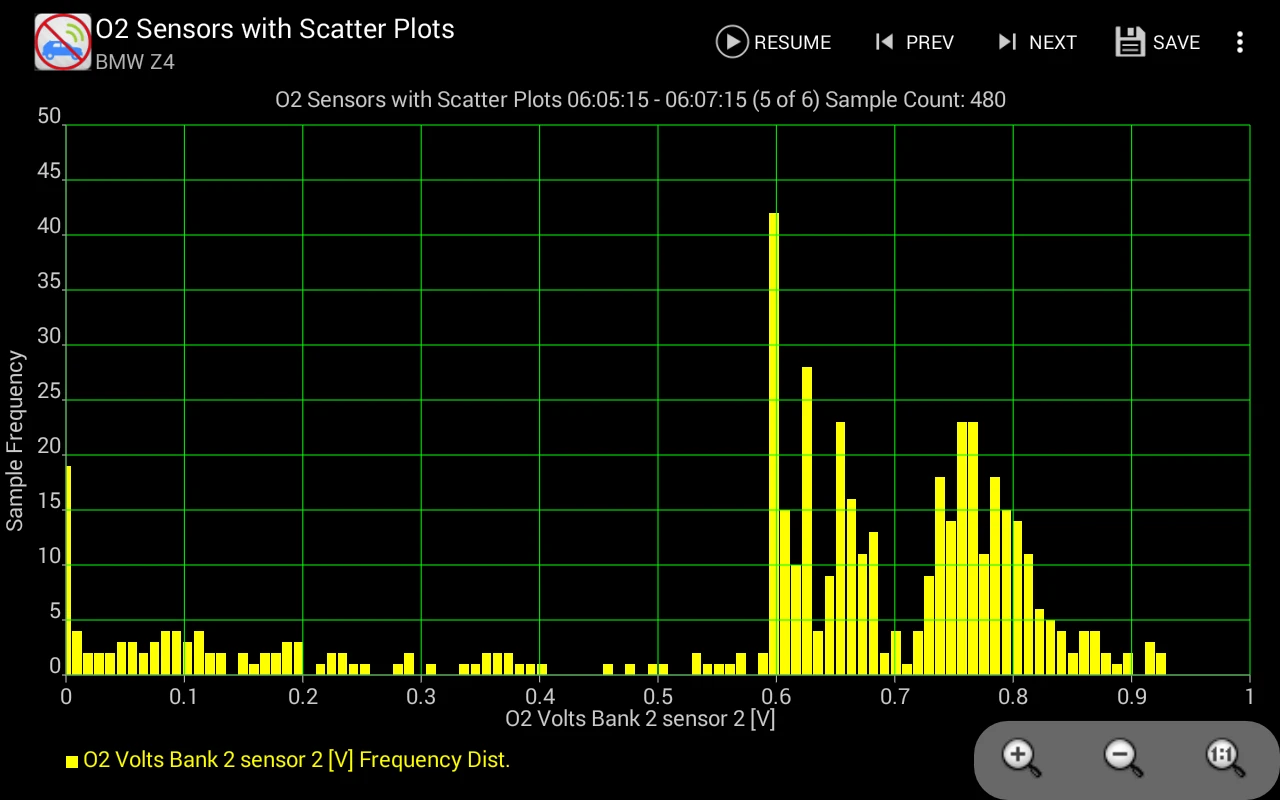Zoom in using the magnifier plus icon
The height and width of the screenshot is (800, 1280).
tap(1021, 757)
